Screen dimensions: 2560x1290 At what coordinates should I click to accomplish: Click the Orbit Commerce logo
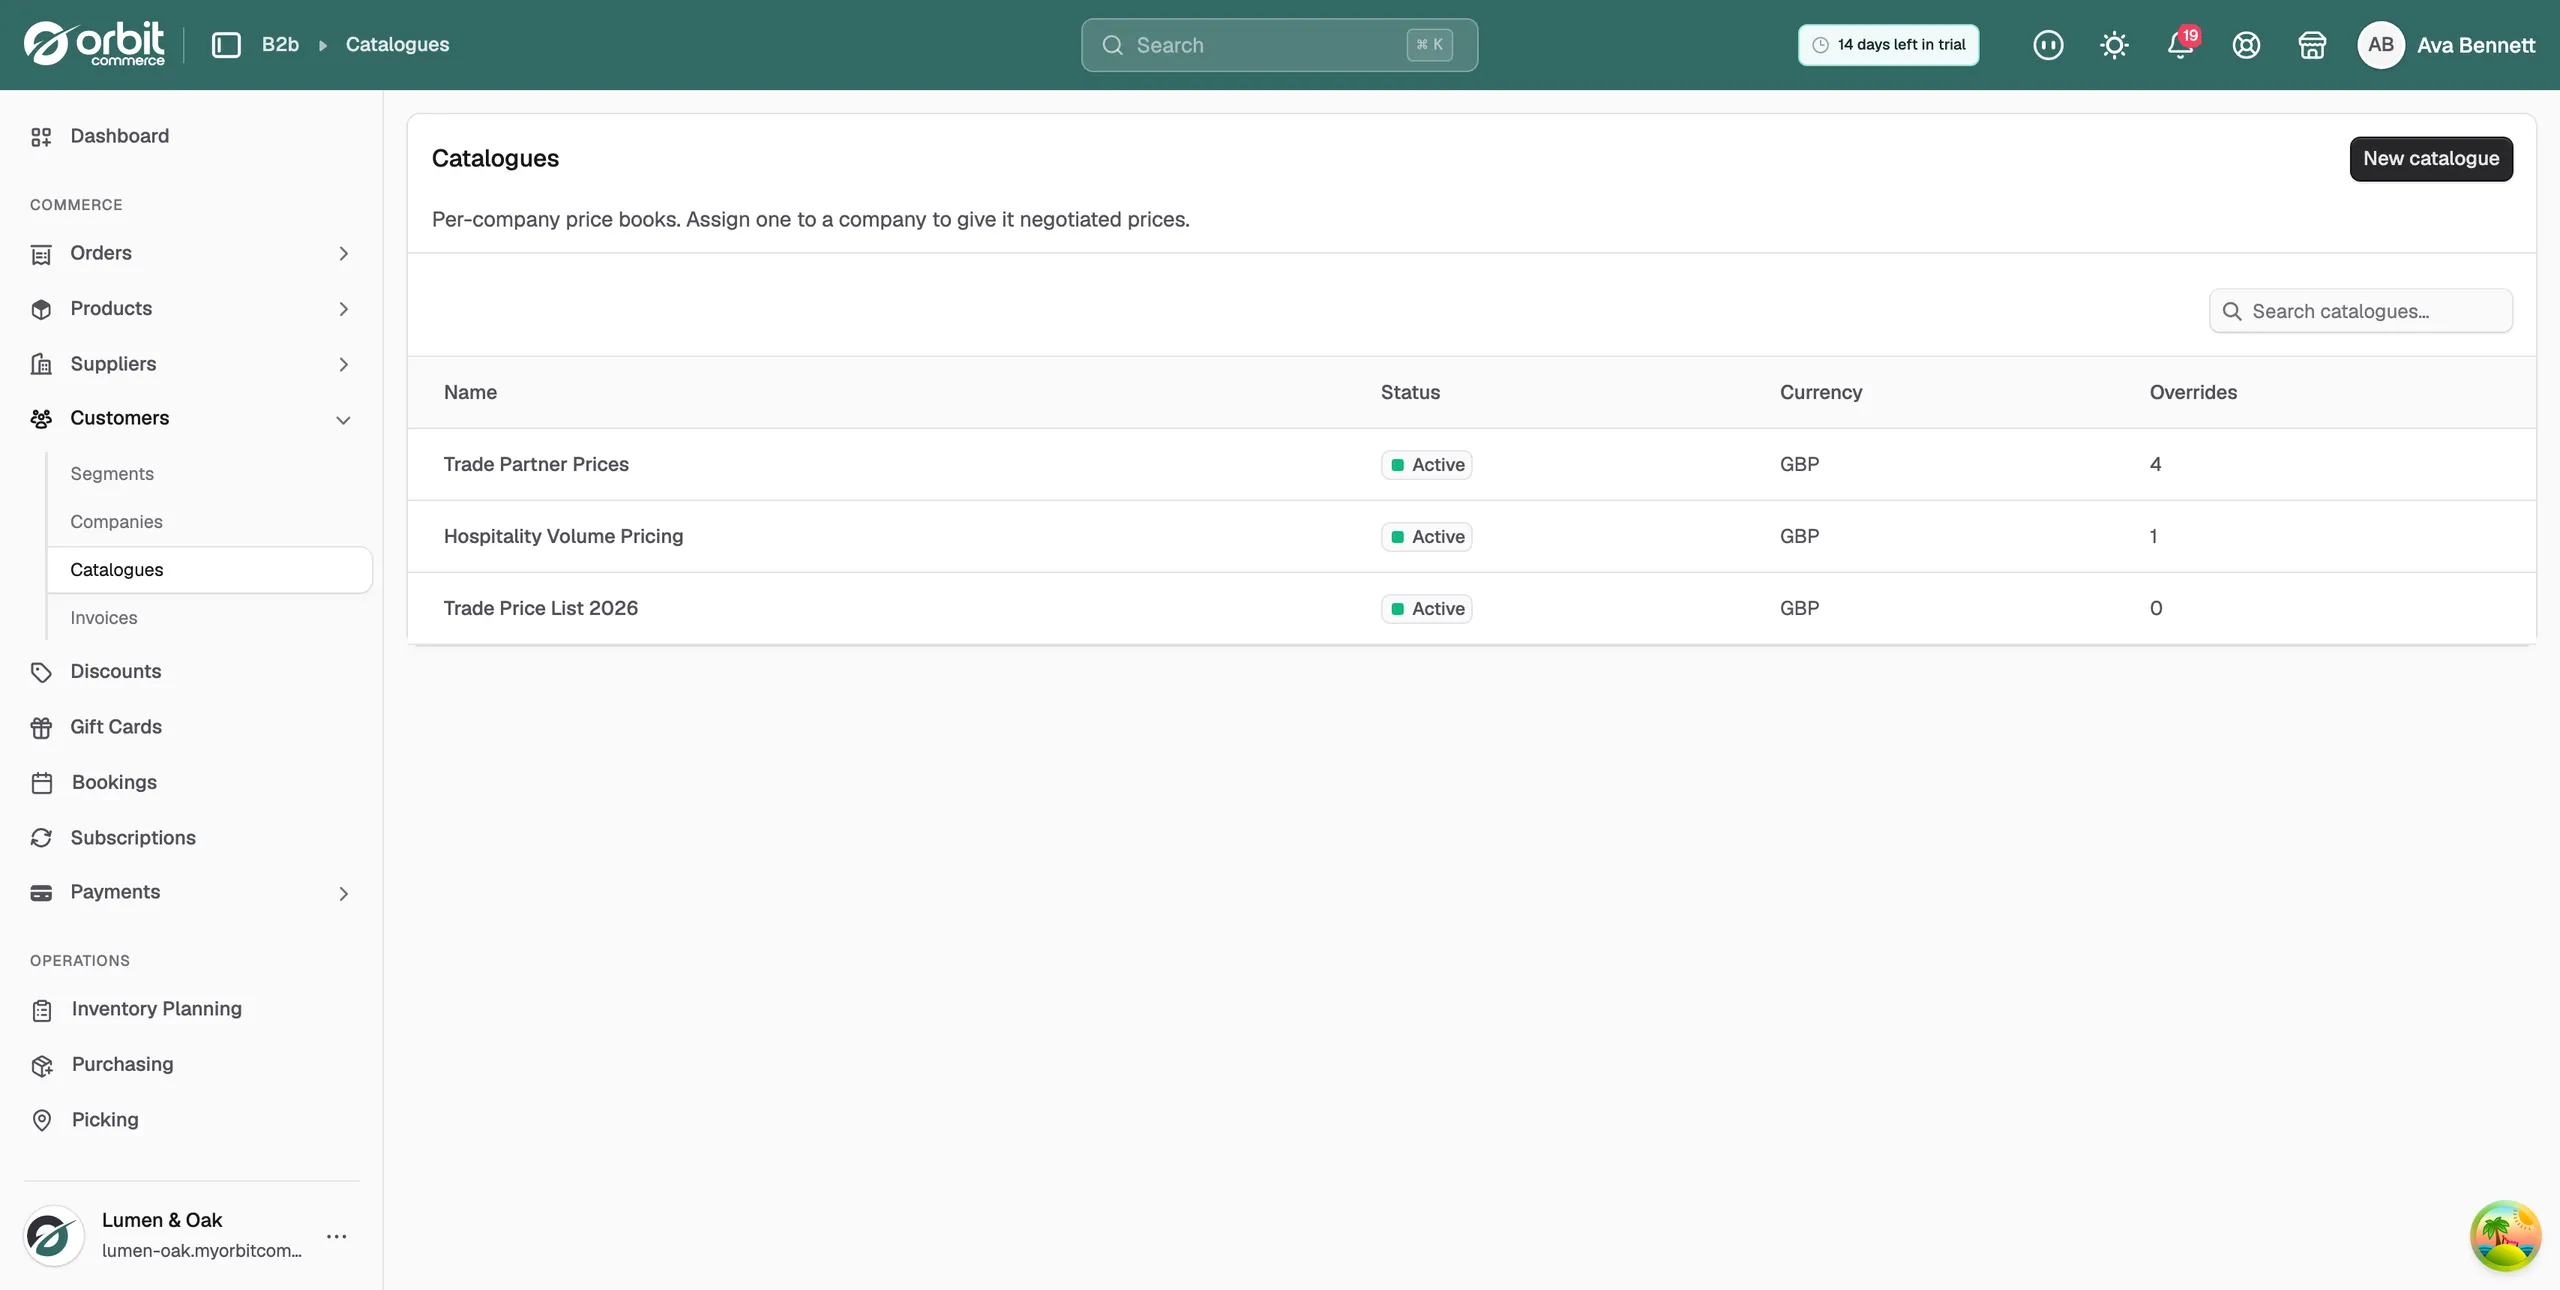pos(94,44)
